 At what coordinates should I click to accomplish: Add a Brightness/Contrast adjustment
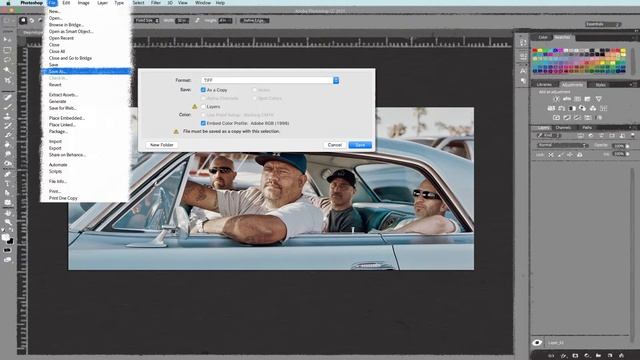click(x=556, y=99)
